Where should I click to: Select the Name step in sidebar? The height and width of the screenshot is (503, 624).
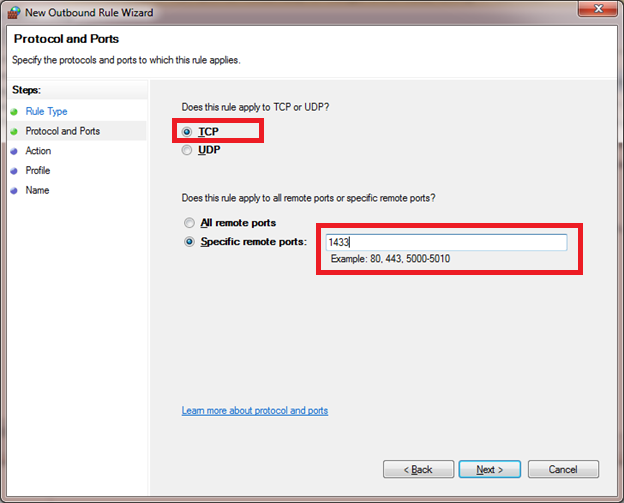[37, 190]
